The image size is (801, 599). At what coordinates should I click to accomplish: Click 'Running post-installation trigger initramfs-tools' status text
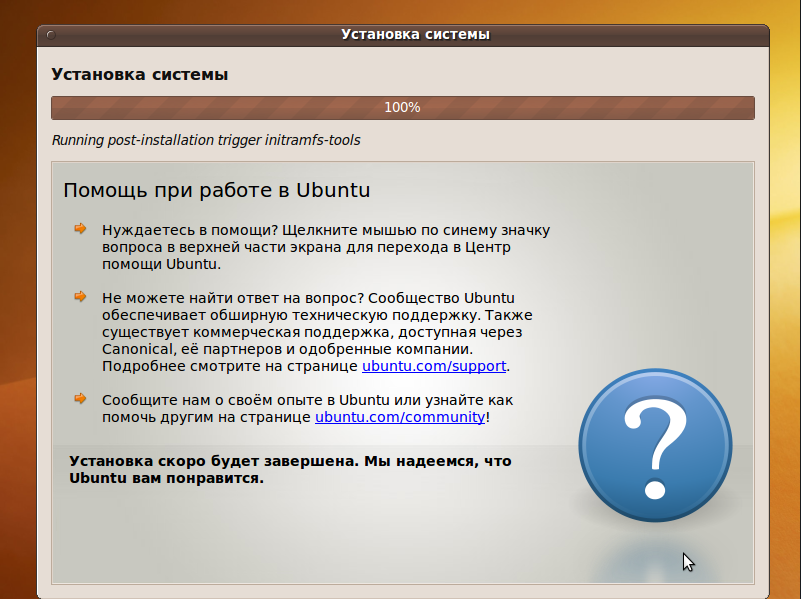[206, 140]
